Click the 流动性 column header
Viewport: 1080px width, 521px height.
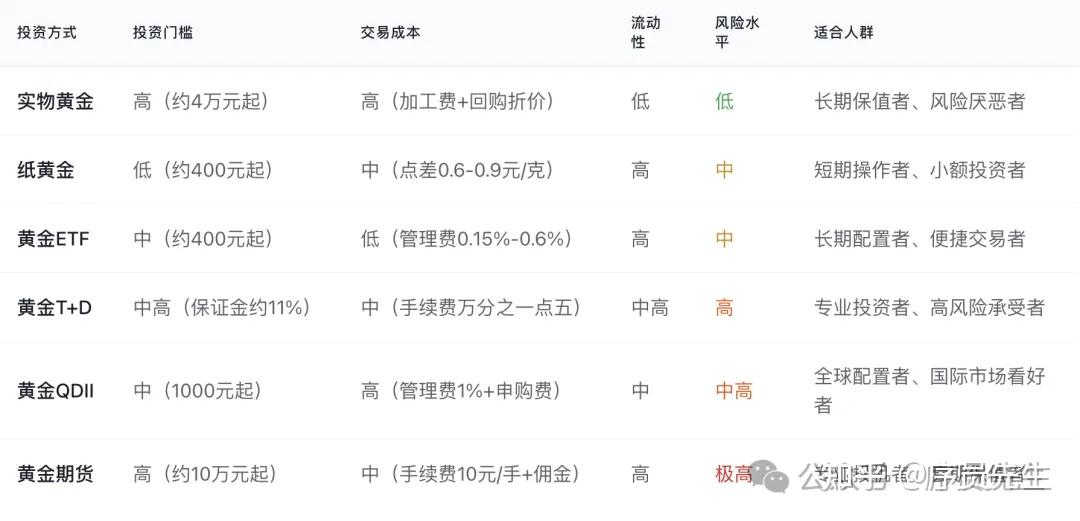[x=645, y=32]
